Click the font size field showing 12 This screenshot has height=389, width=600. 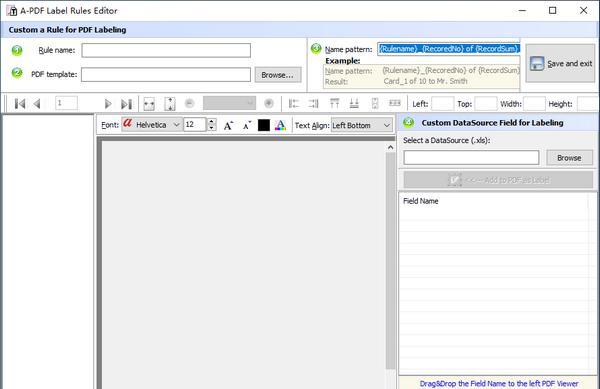195,125
